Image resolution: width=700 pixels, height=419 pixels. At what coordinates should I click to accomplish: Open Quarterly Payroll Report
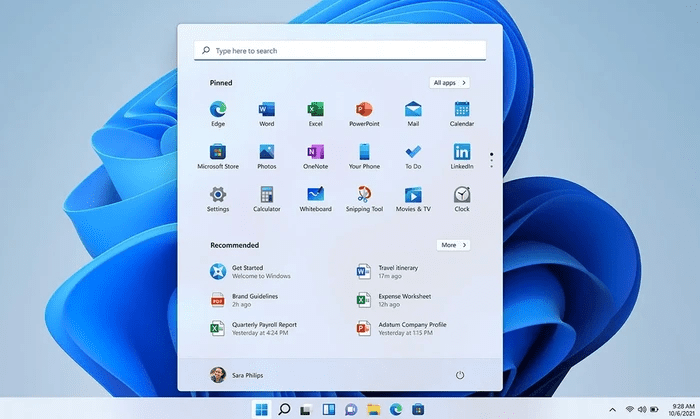[254, 329]
